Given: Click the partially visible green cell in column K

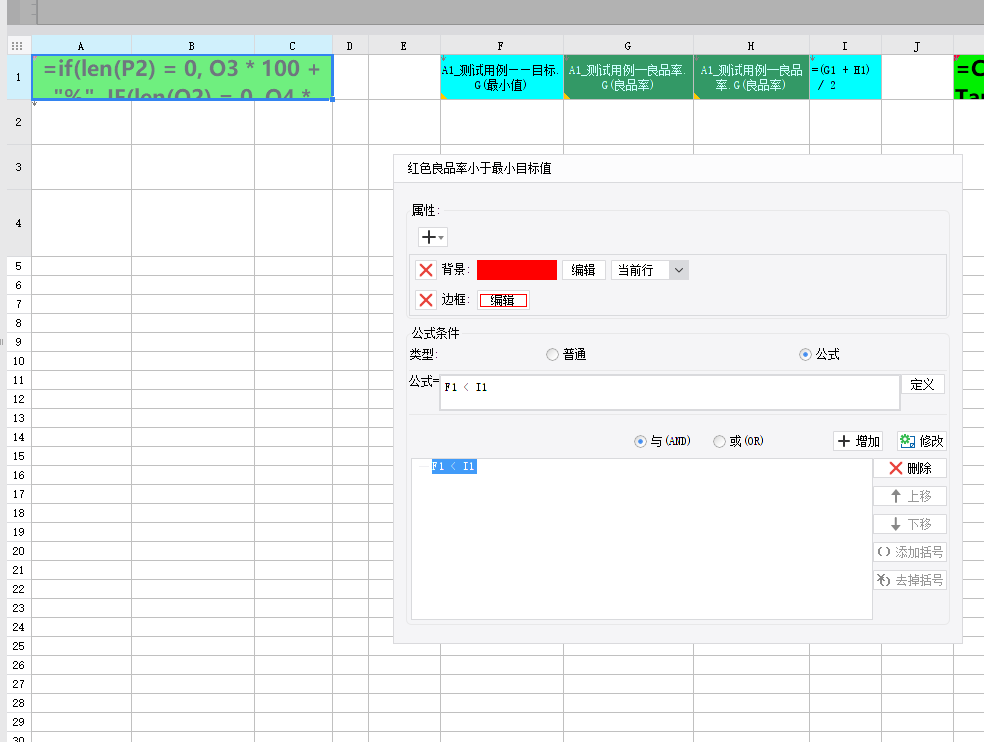Looking at the screenshot, I should 969,77.
